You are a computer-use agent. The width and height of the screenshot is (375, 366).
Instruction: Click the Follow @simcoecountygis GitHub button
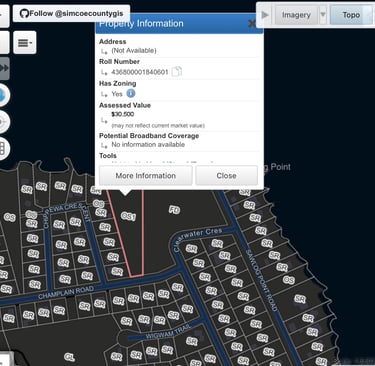tap(71, 14)
